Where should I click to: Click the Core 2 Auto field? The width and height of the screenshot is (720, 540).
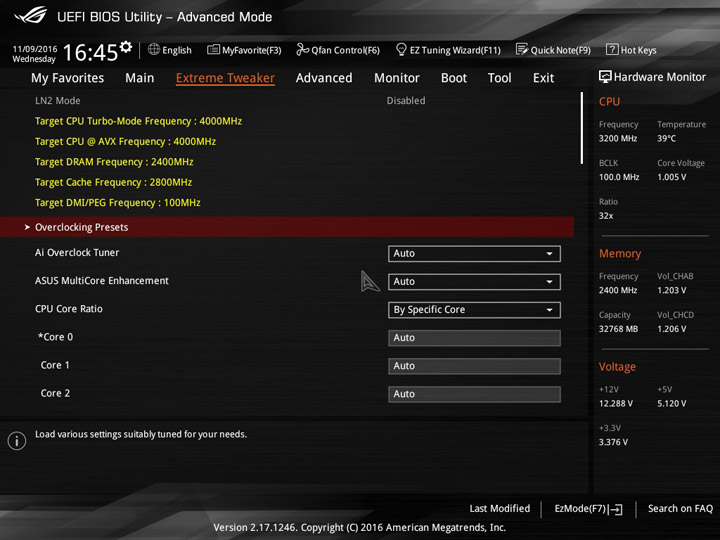click(474, 394)
